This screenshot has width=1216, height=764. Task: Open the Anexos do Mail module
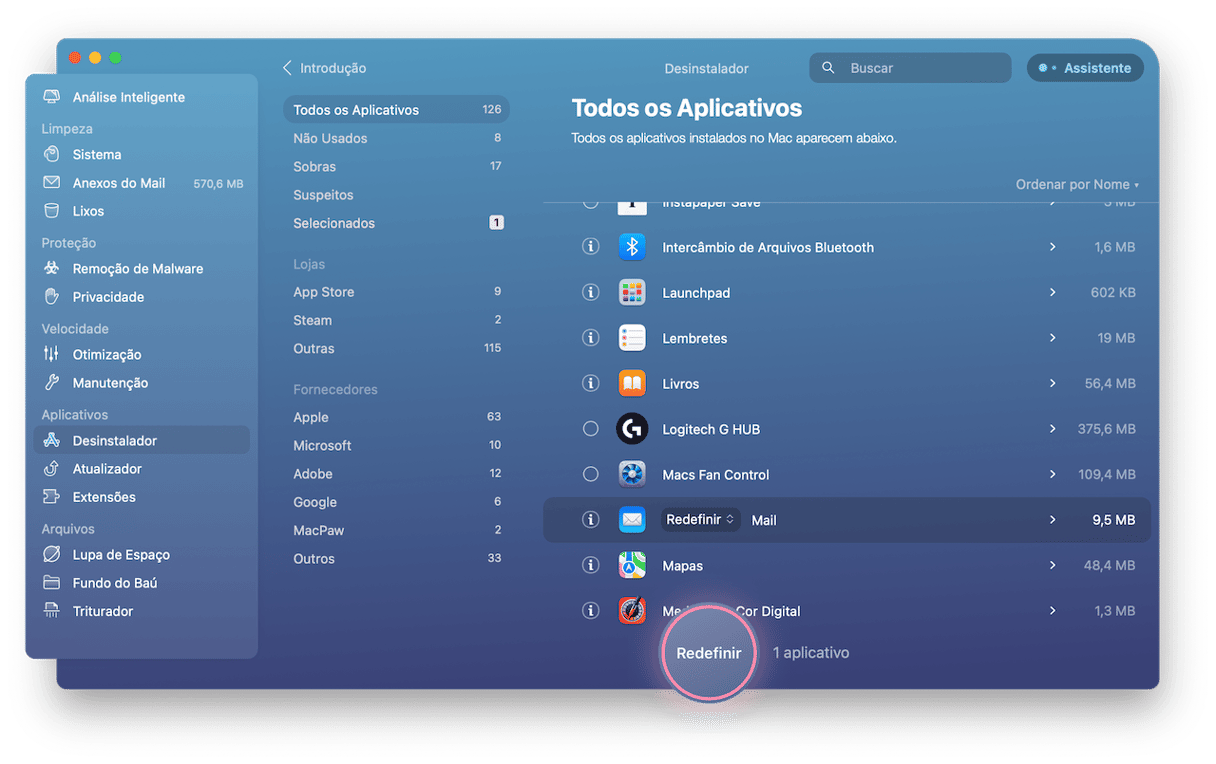pos(142,183)
